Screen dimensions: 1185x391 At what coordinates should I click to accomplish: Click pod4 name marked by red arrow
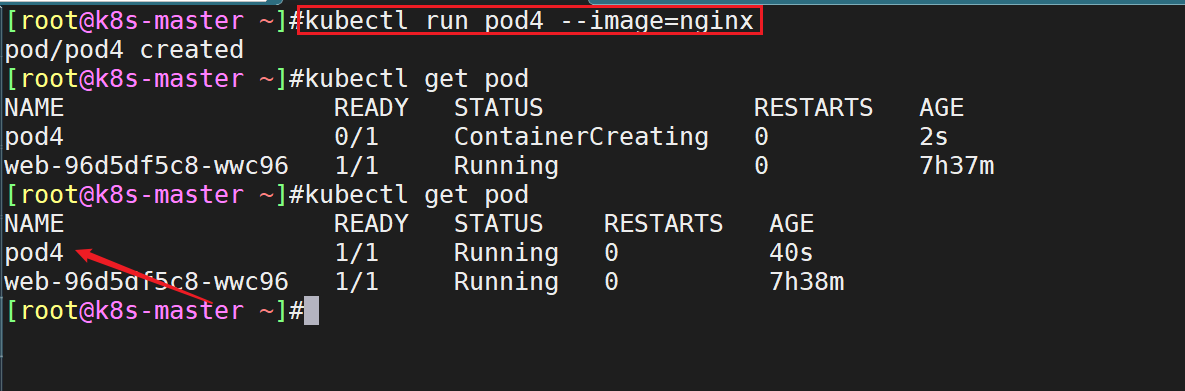click(35, 253)
